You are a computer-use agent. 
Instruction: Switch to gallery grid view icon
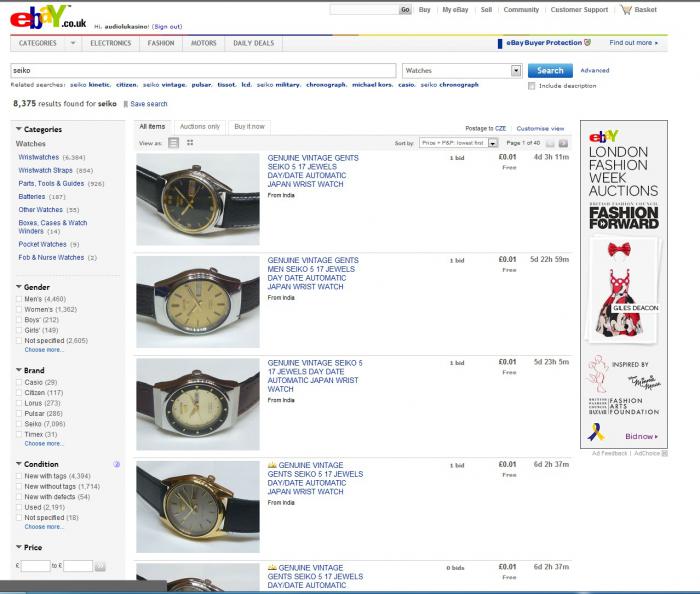pos(190,143)
